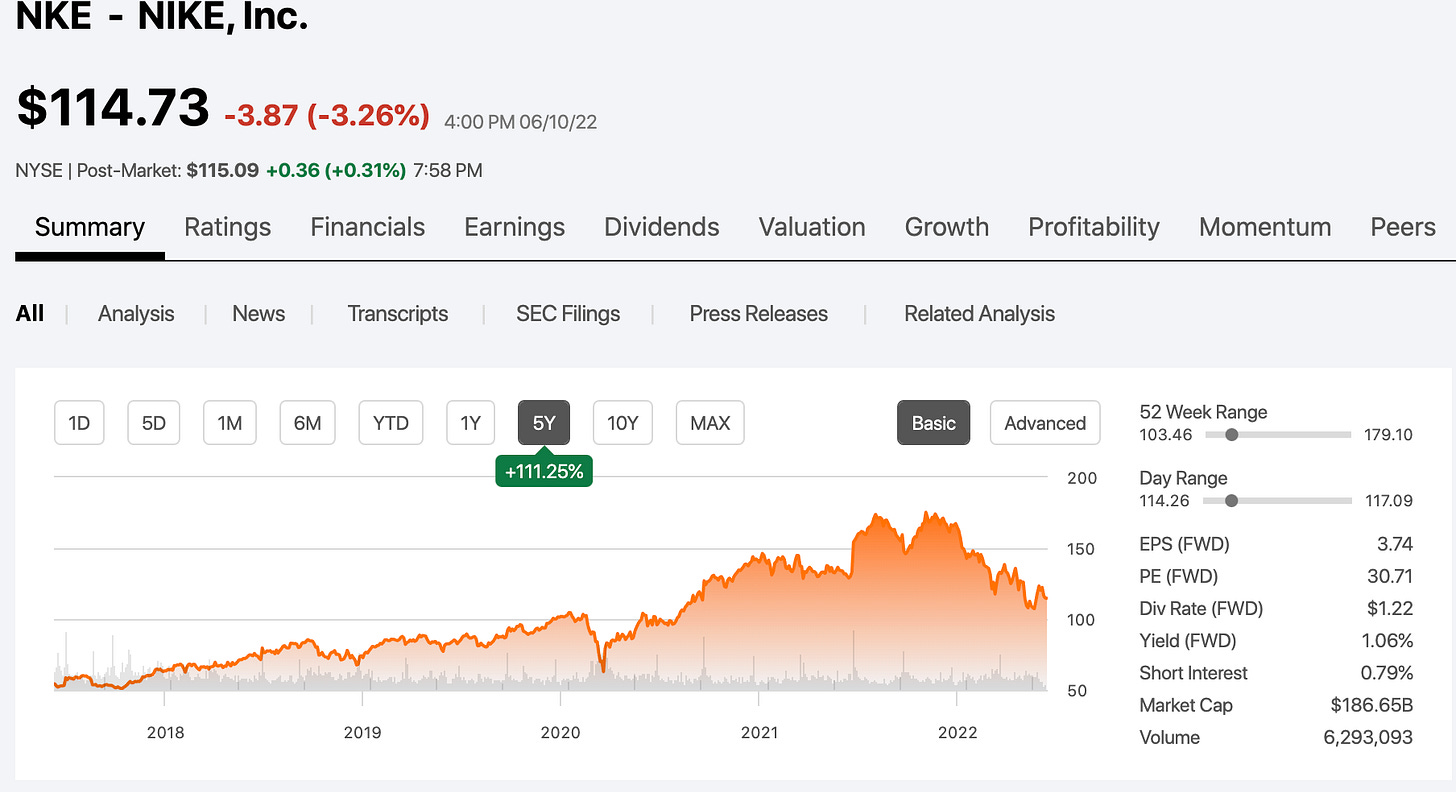Click the Day Range slider marker
Screen dimensions: 1456x792
click(x=1232, y=501)
